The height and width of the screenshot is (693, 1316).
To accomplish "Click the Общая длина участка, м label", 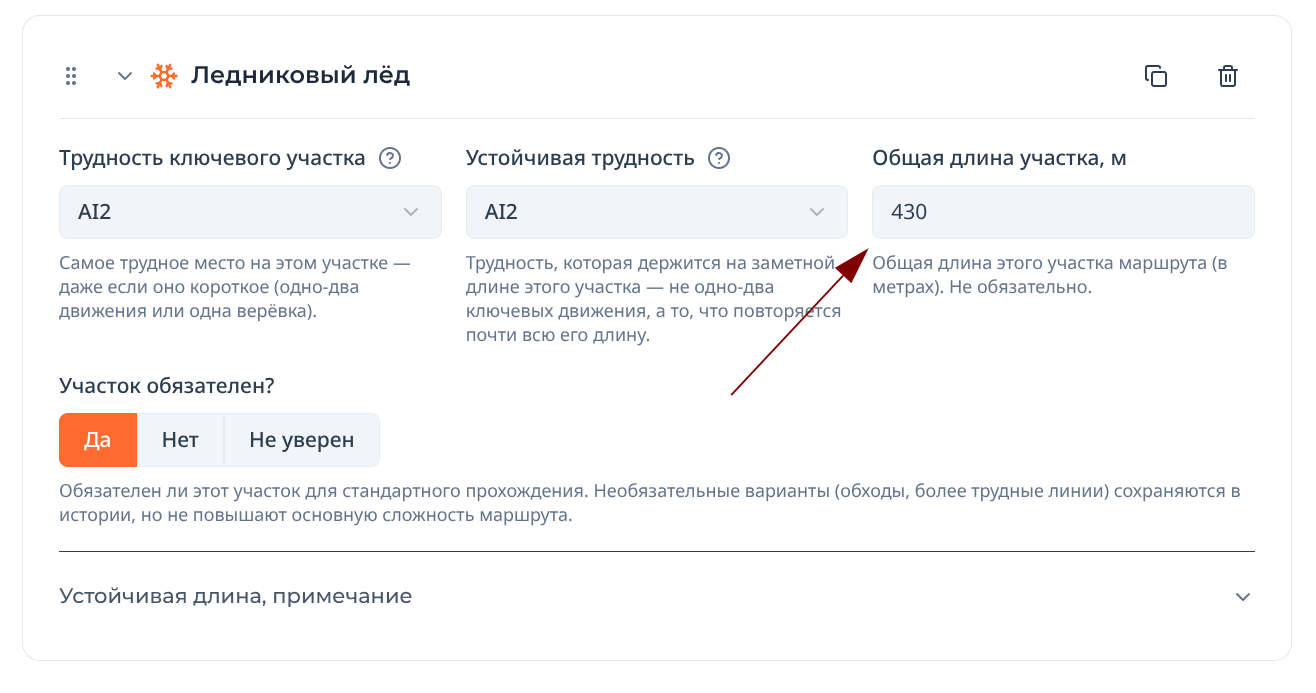I will click(1000, 158).
